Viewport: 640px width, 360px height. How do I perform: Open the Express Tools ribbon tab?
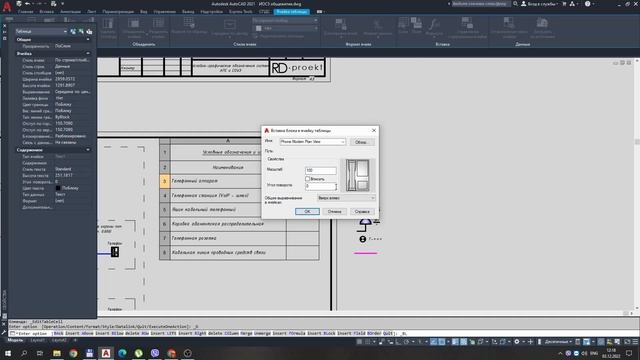coord(240,11)
